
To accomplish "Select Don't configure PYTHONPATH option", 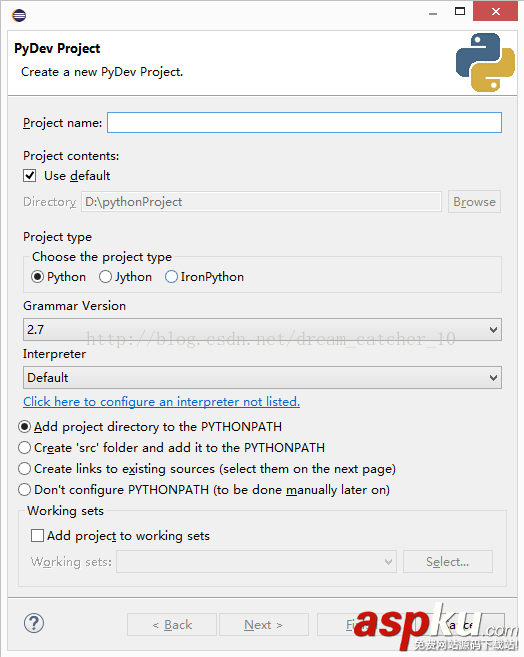I will pos(24,489).
